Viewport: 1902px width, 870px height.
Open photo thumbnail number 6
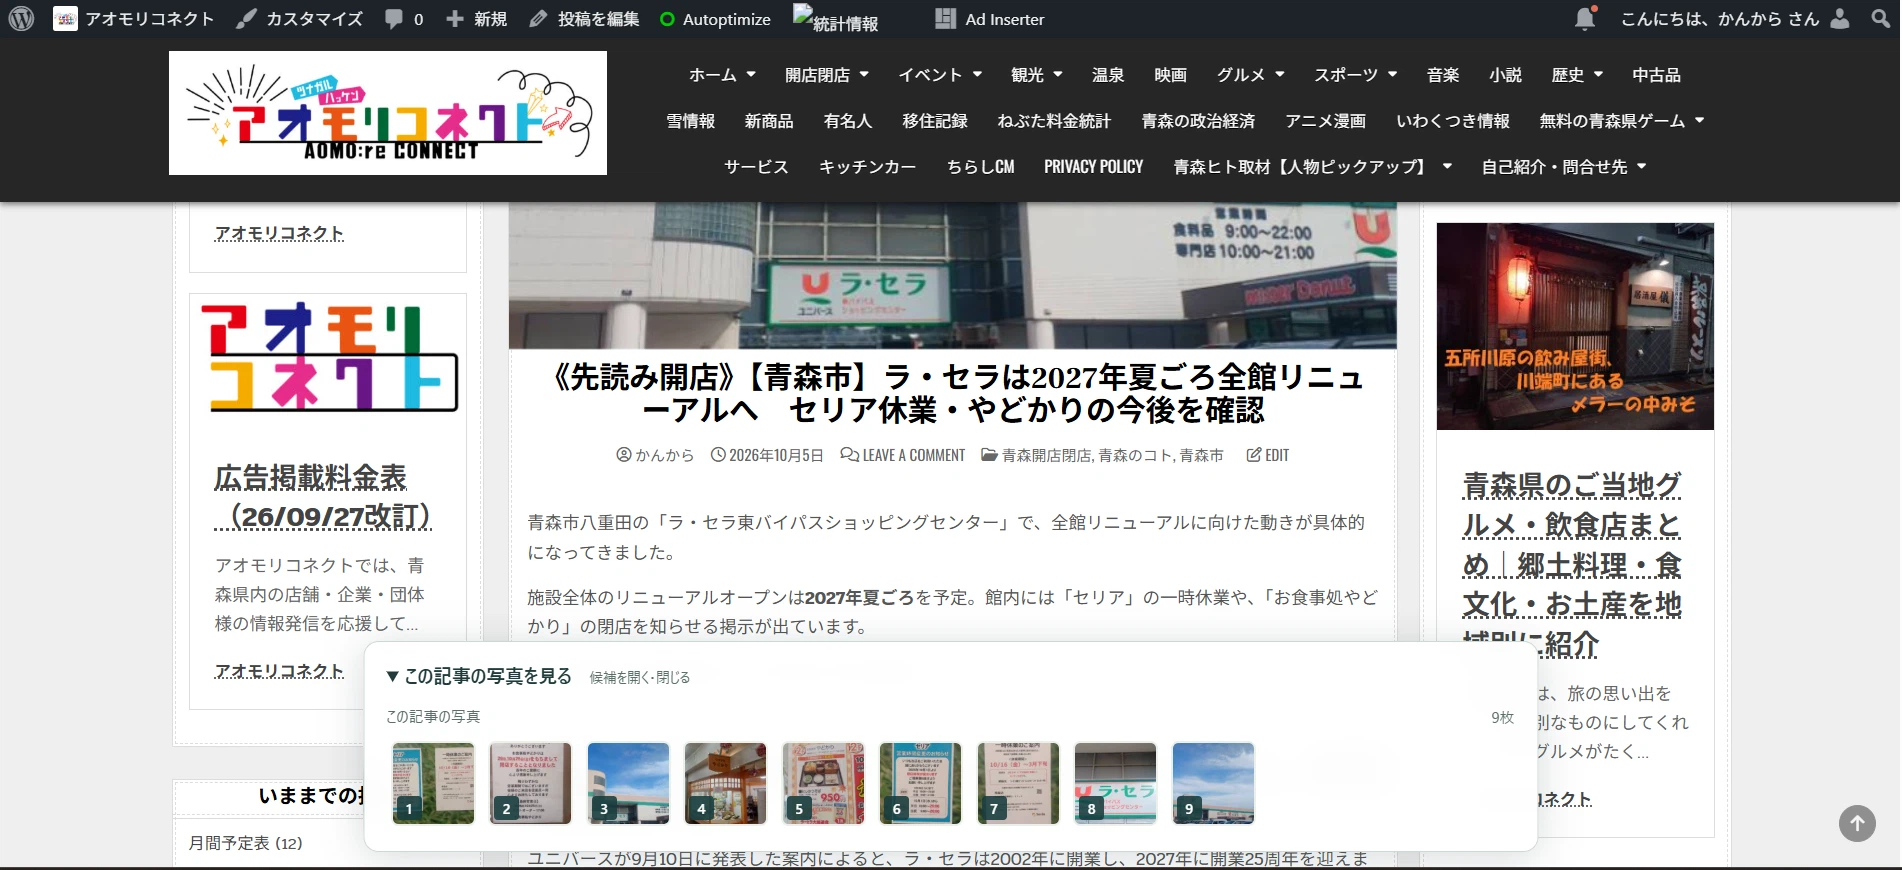click(920, 783)
